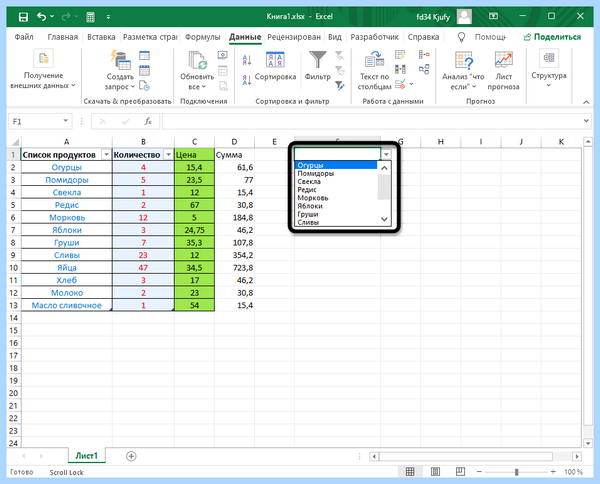Collapse the ribbon with the chevron

pyautogui.click(x=586, y=102)
